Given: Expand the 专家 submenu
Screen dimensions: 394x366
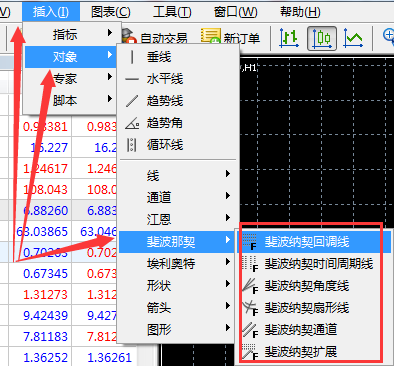Looking at the screenshot, I should coord(70,78).
